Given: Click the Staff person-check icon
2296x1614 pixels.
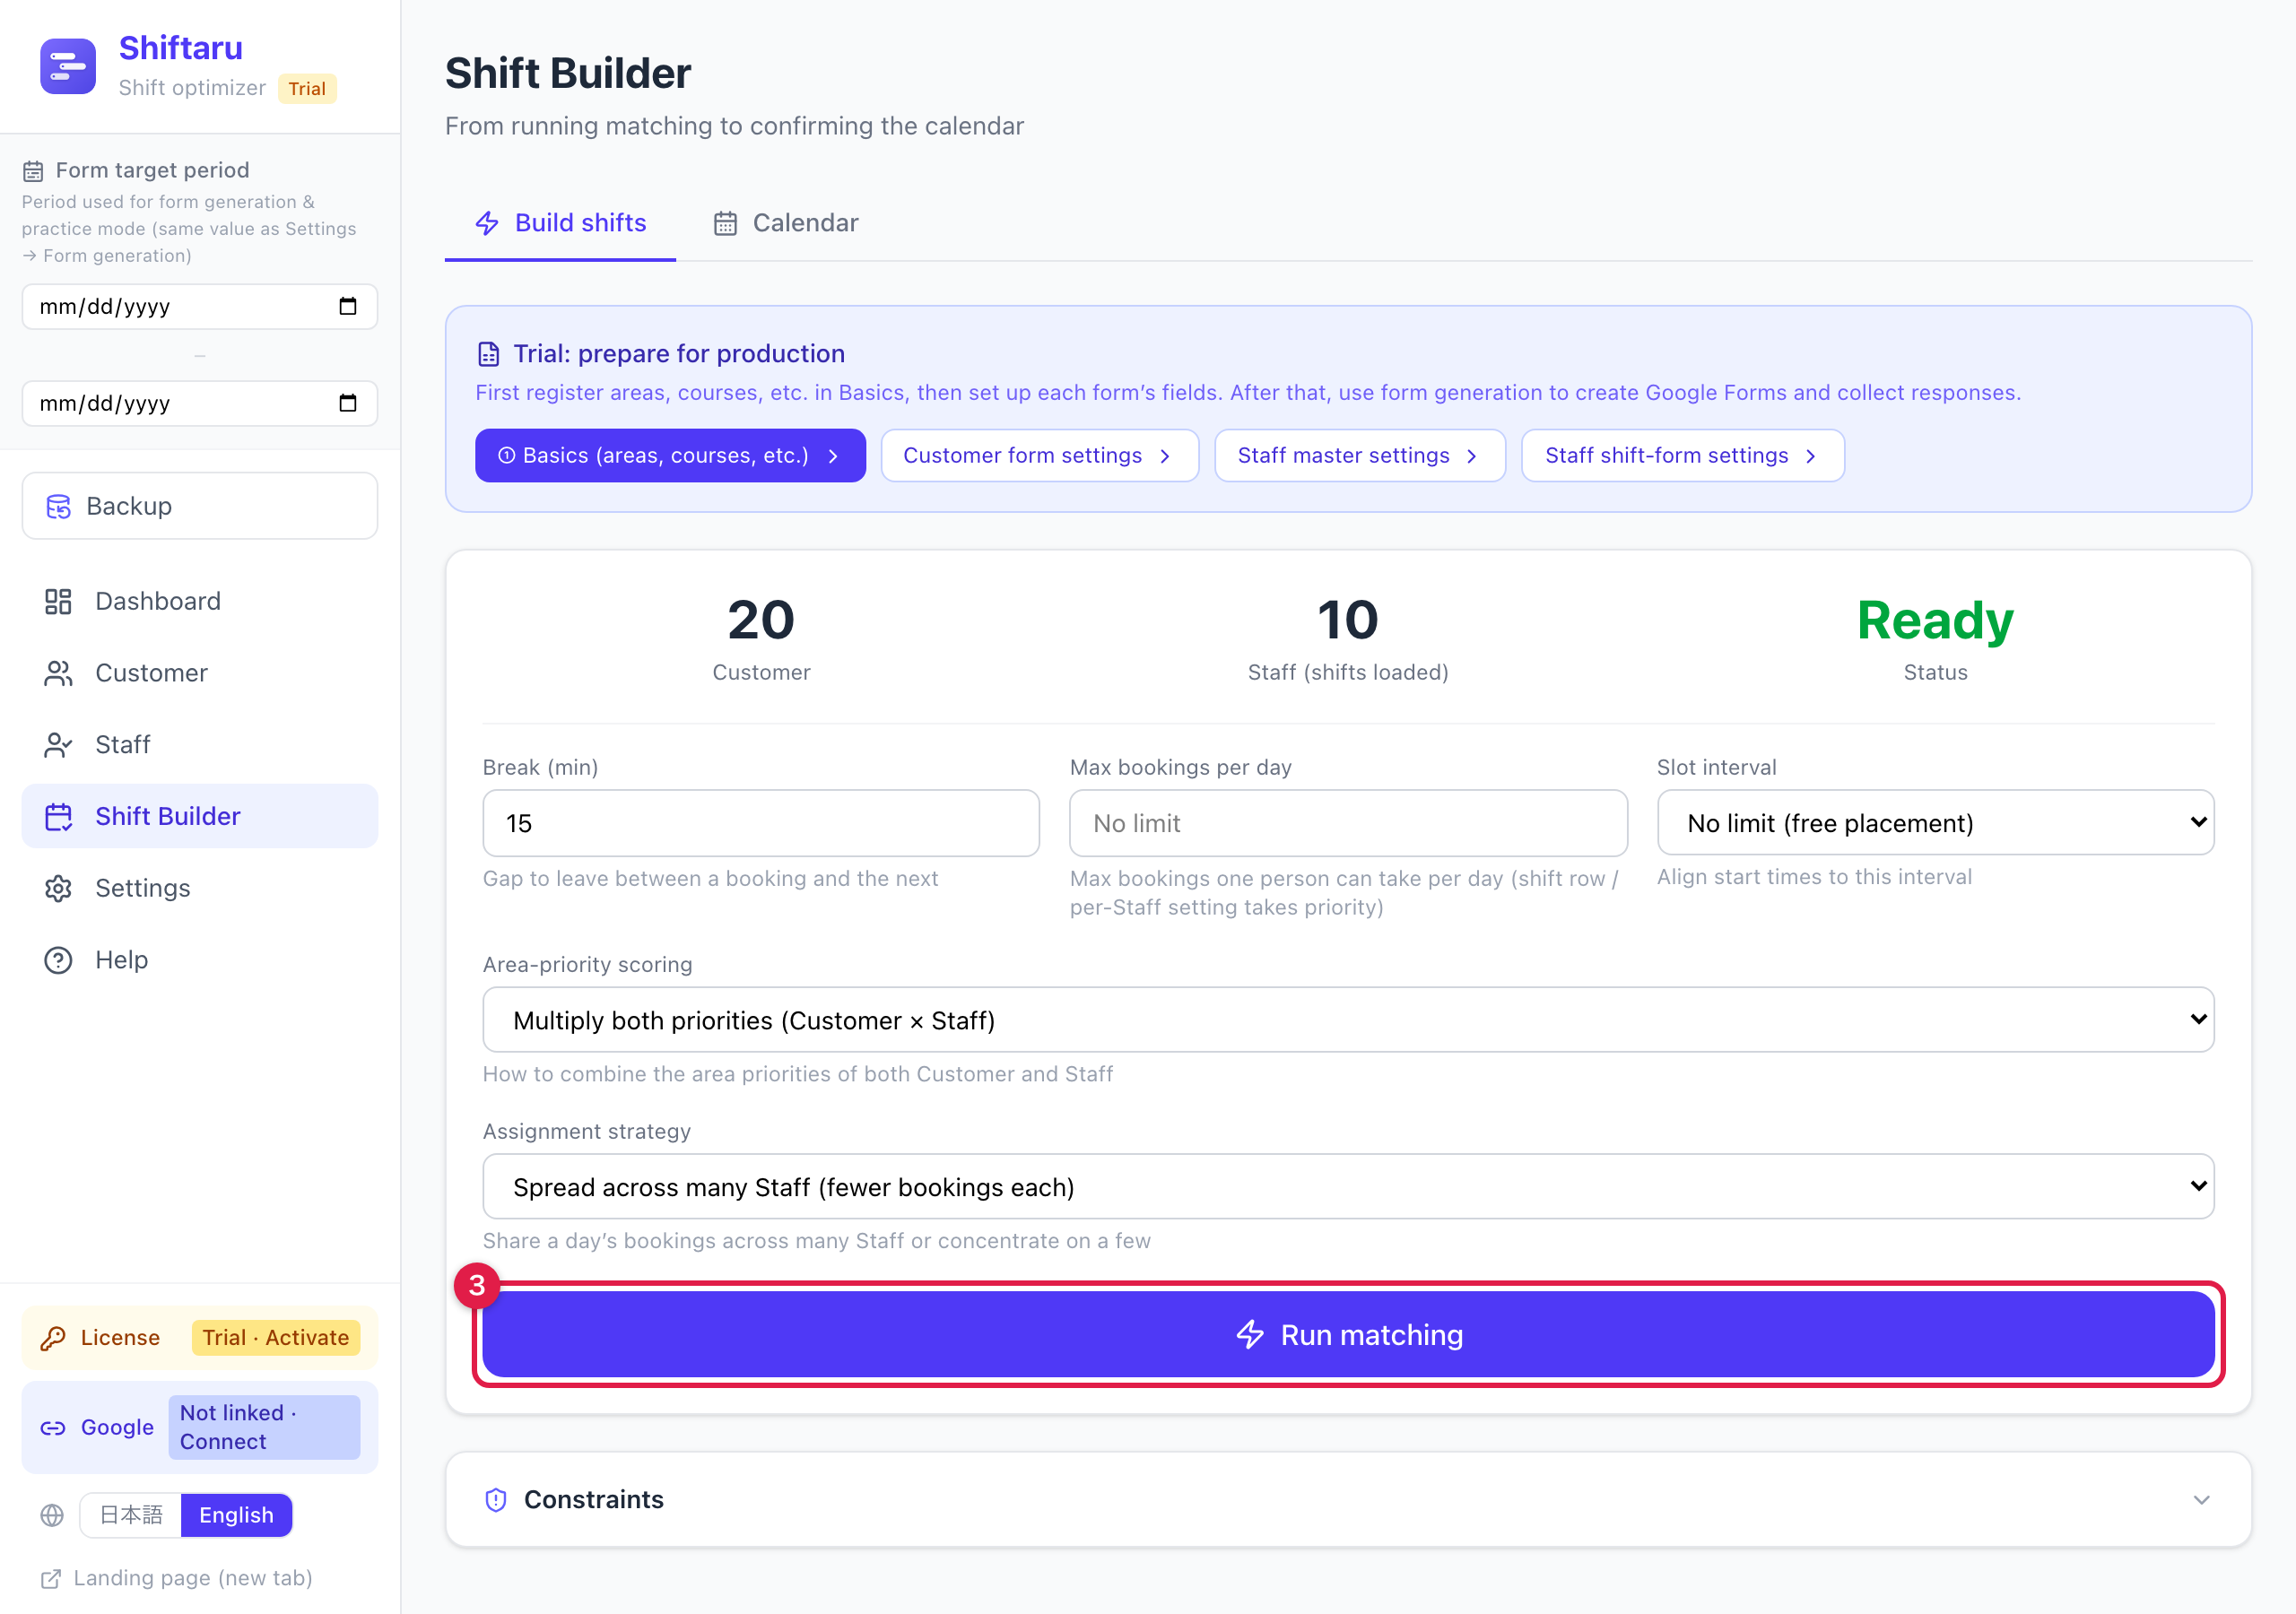Looking at the screenshot, I should tap(58, 745).
